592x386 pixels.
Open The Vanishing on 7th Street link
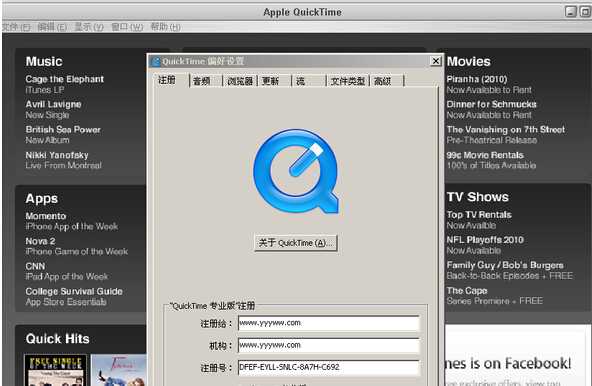click(x=506, y=135)
